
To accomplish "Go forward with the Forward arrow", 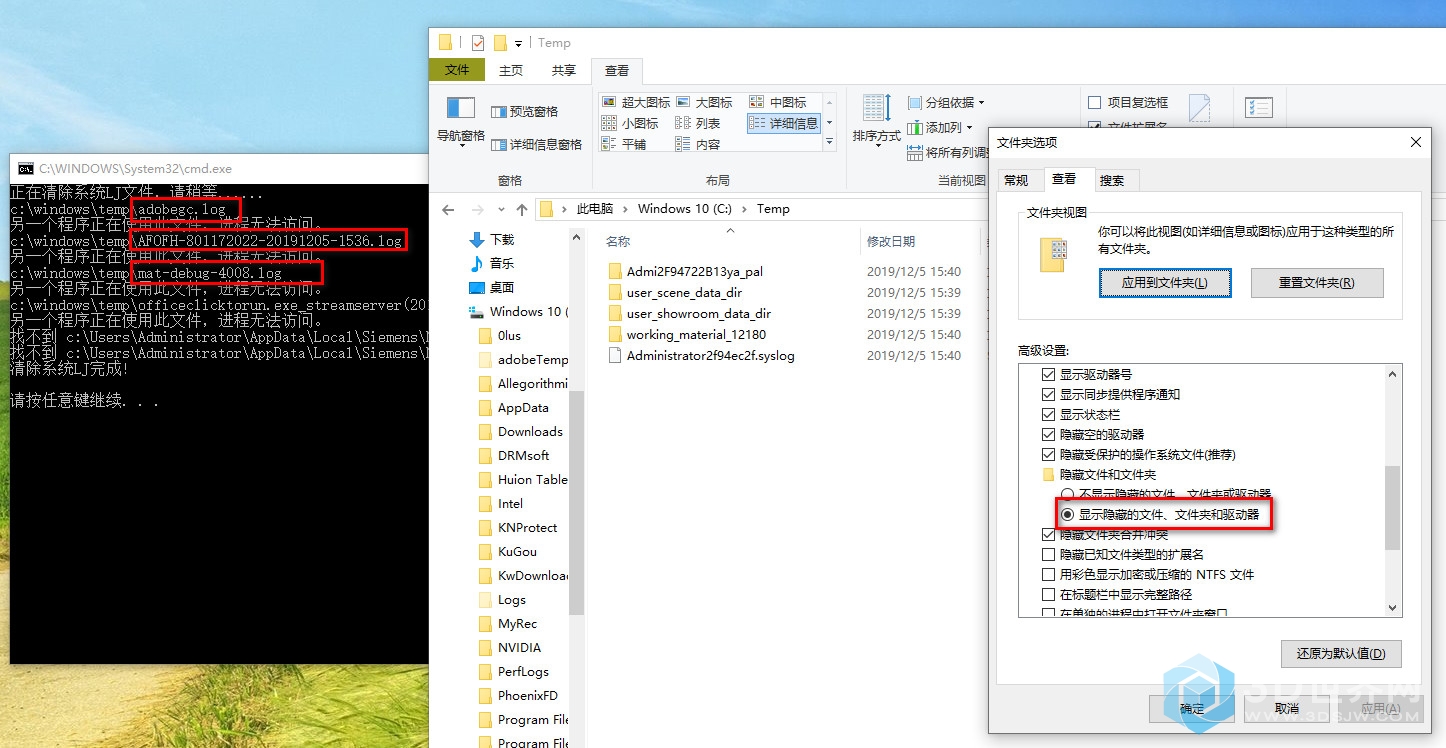I will click(477, 209).
